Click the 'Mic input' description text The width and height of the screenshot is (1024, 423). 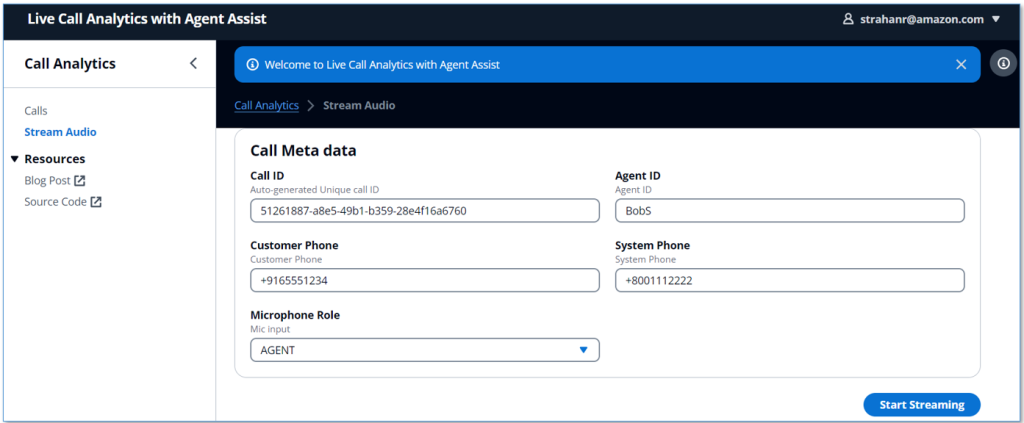pyautogui.click(x=270, y=329)
